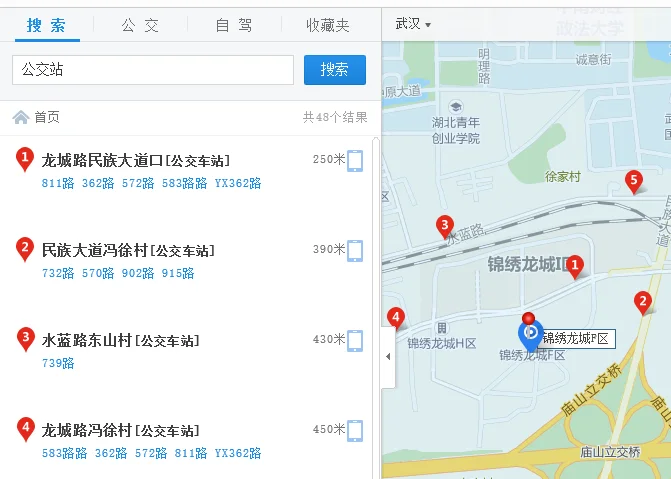671x479 pixels.
Task: Click the 450米 distance text
Action: tap(329, 429)
